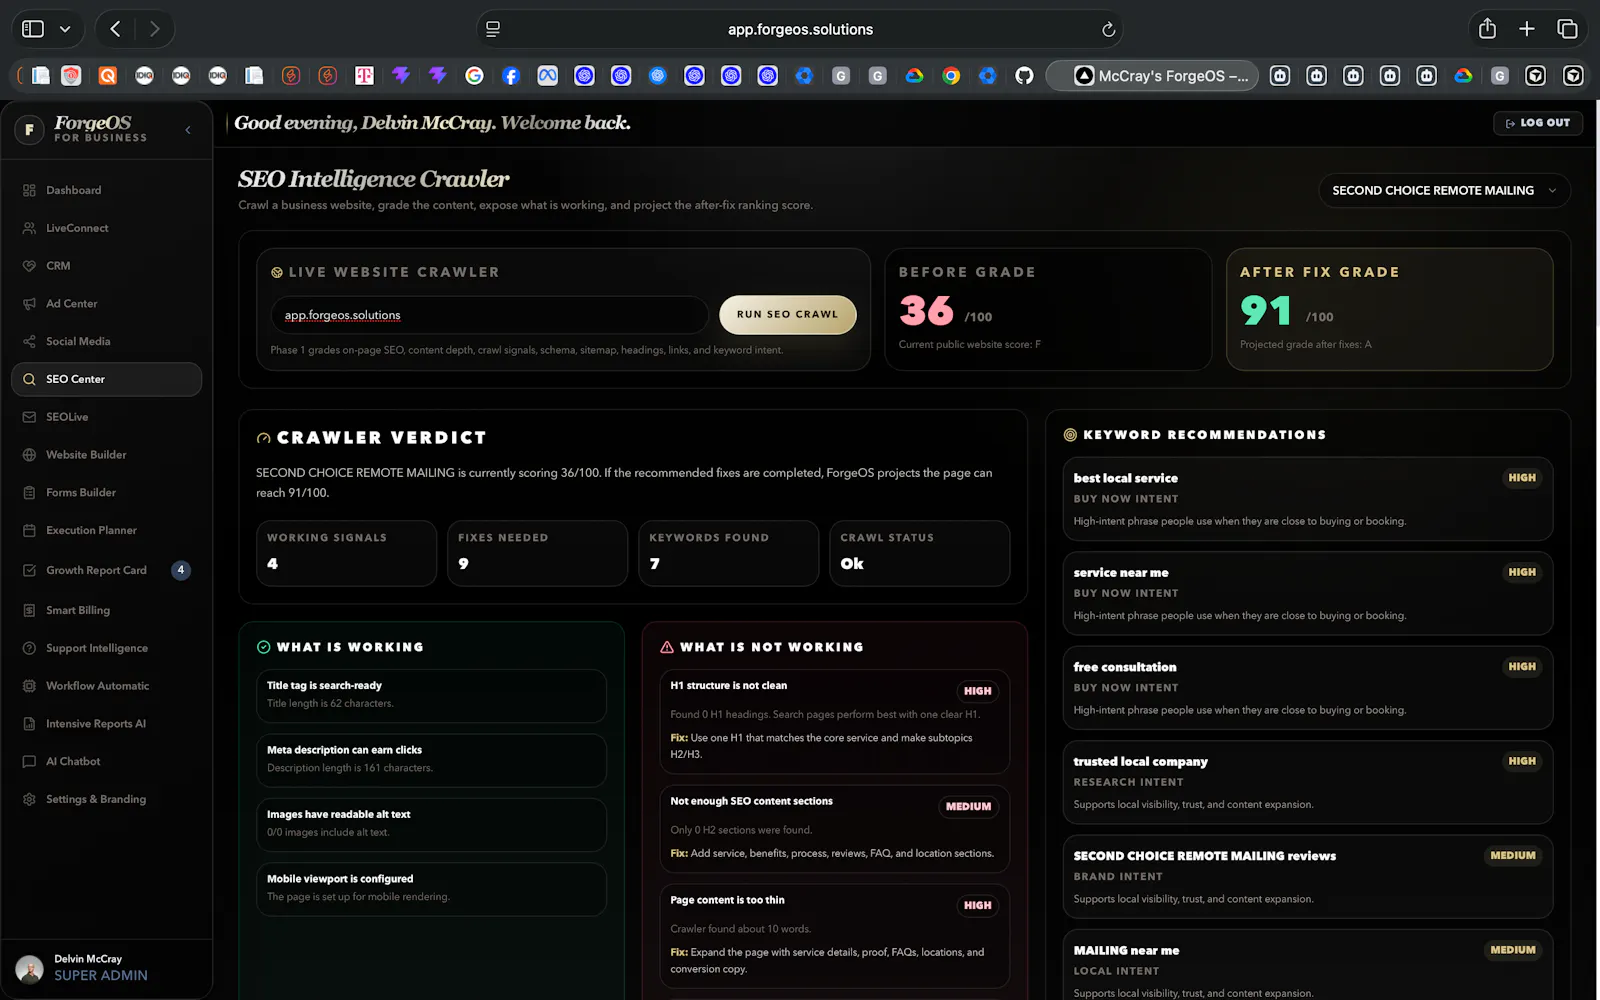Screen dimensions: 1600x1000
Task: Select the CRM heart icon in sidebar
Action: [x=29, y=266]
